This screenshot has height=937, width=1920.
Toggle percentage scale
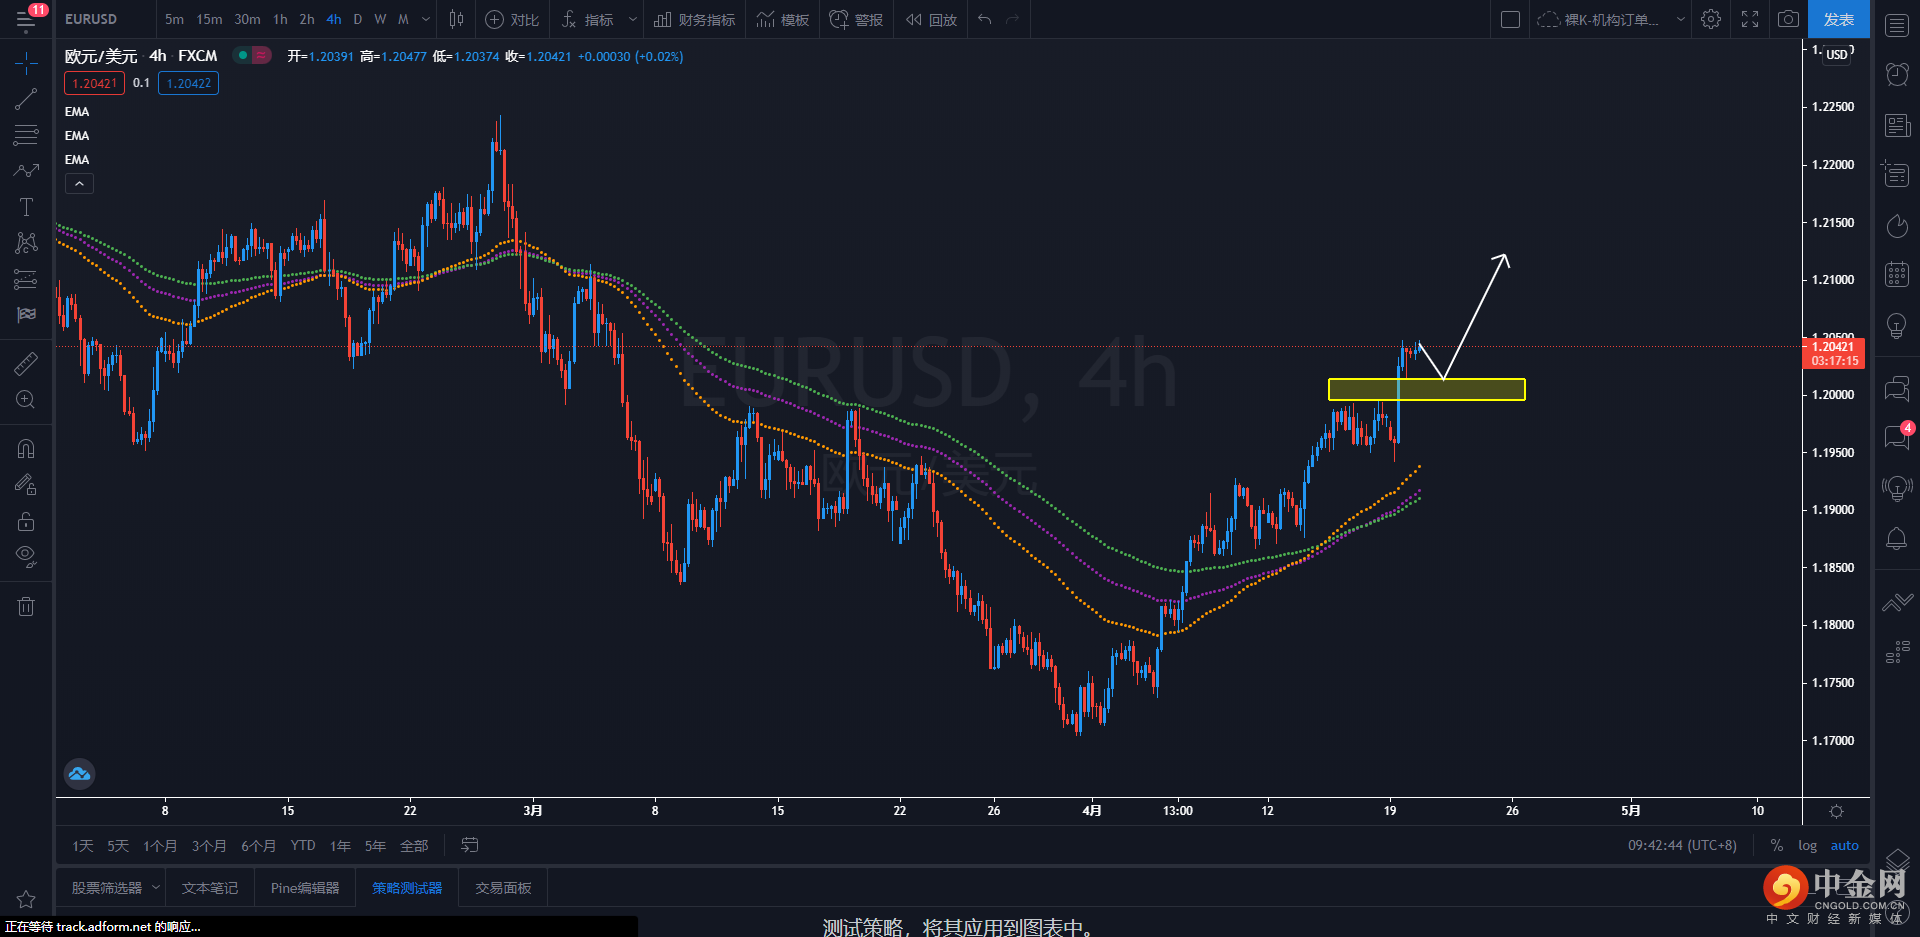(x=1777, y=846)
